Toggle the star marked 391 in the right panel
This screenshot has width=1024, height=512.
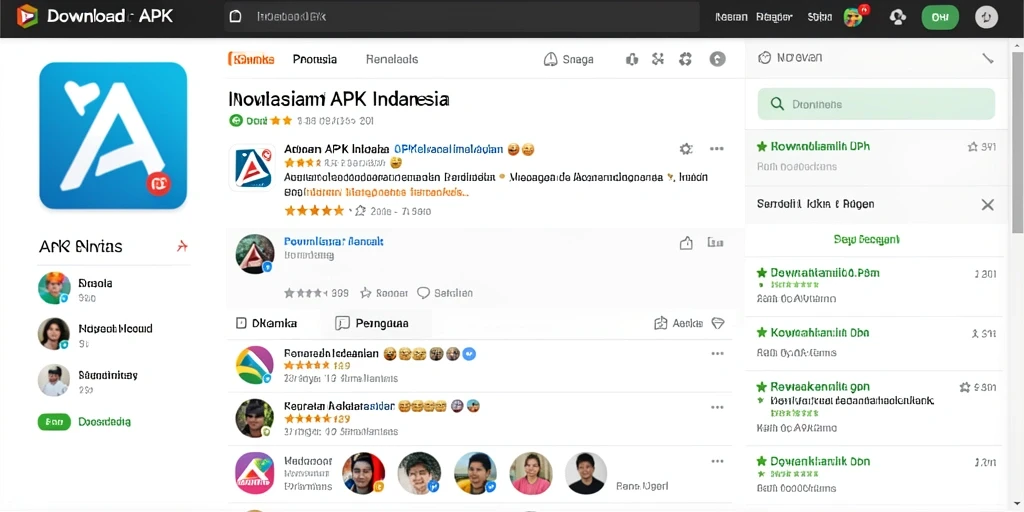[972, 147]
